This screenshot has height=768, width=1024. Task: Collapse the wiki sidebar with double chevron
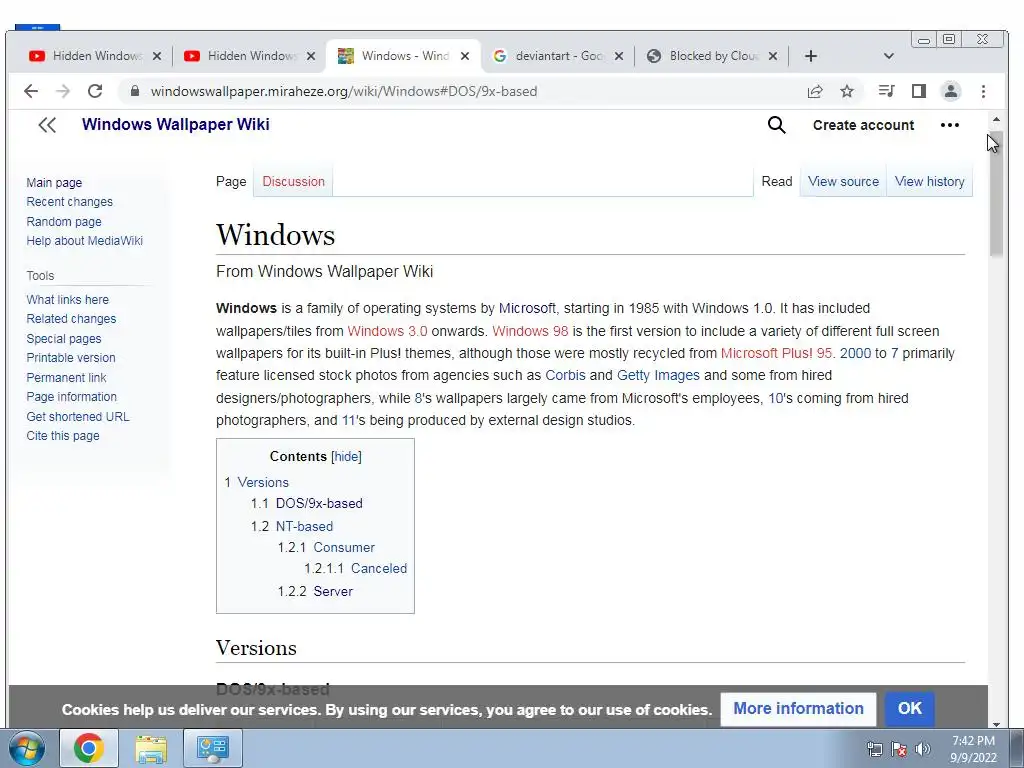(x=47, y=125)
